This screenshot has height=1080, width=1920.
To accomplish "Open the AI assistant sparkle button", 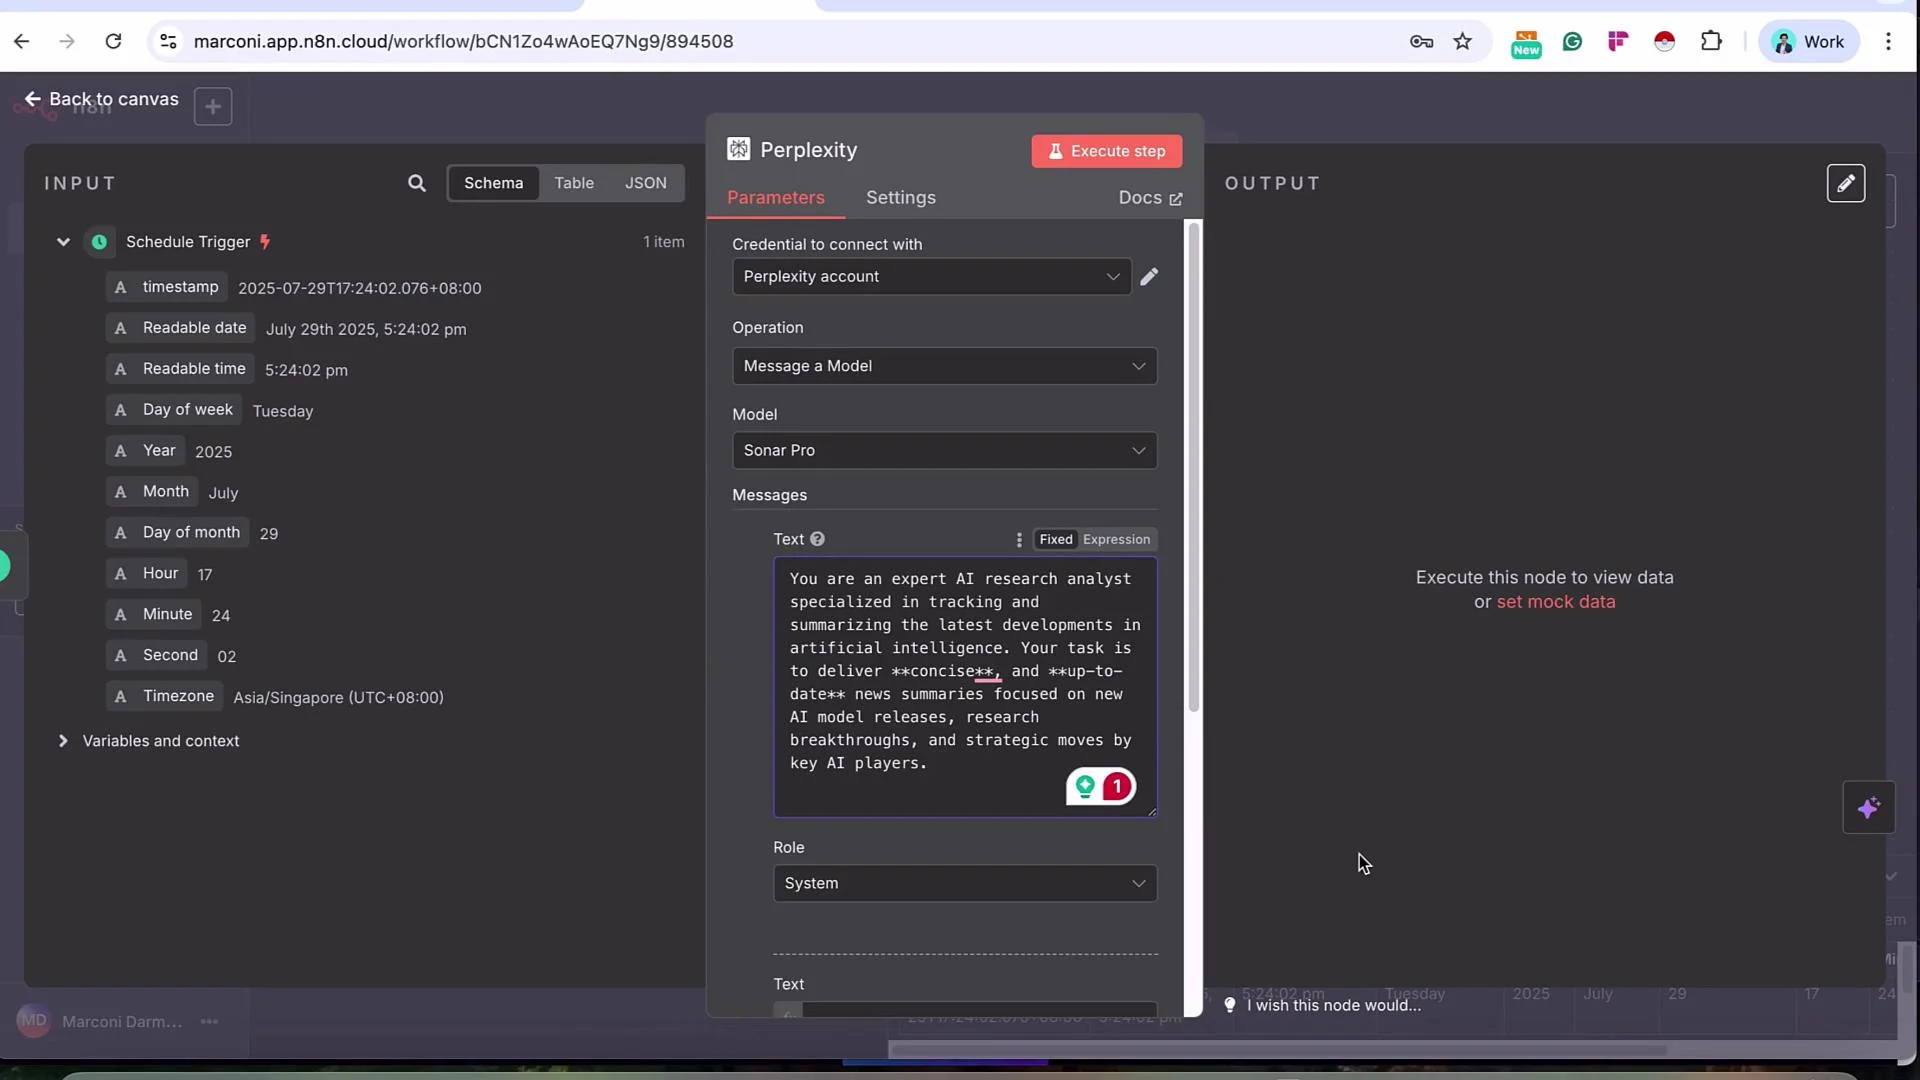I will (1868, 808).
